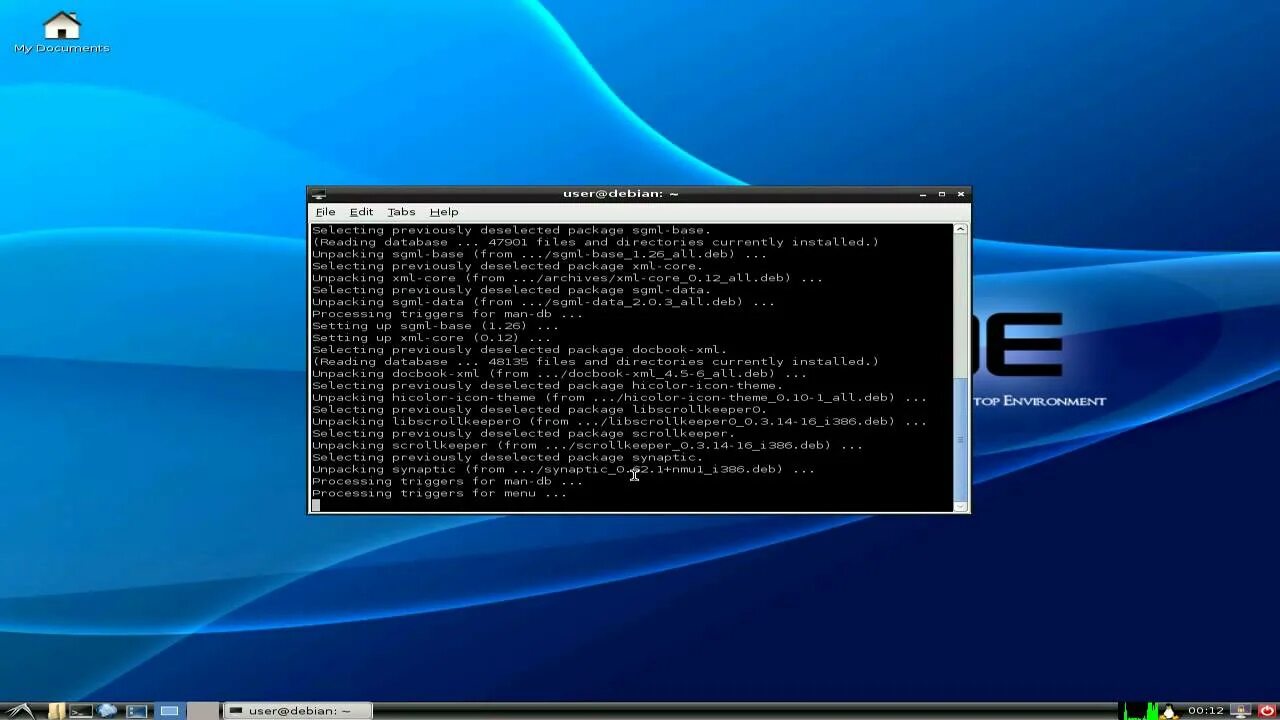Open the web browser panel launcher

coord(107,711)
